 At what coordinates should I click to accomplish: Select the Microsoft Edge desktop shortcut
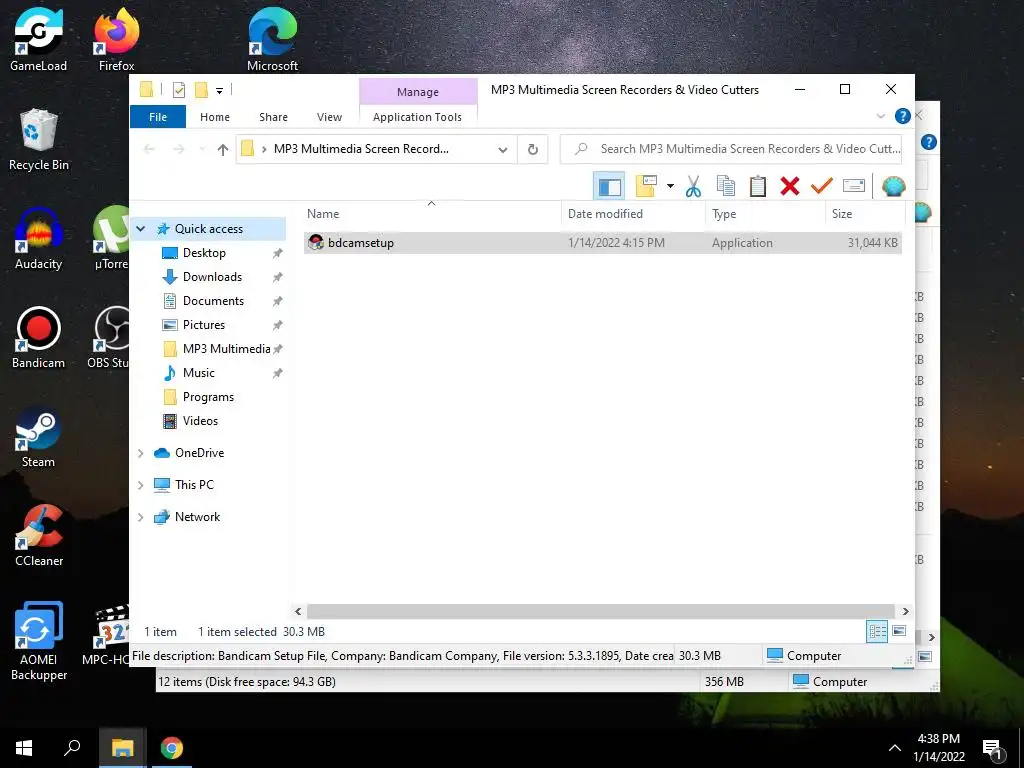pos(272,40)
